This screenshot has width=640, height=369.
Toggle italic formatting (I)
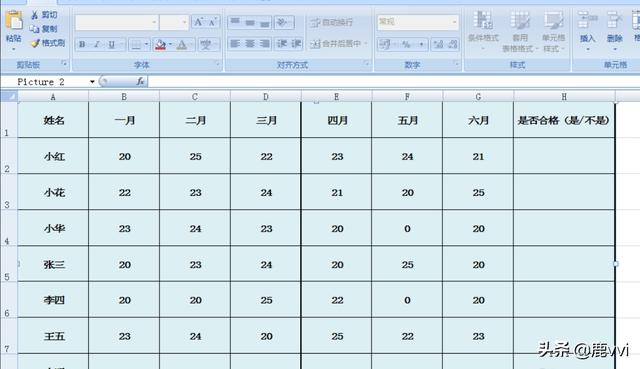coord(97,44)
